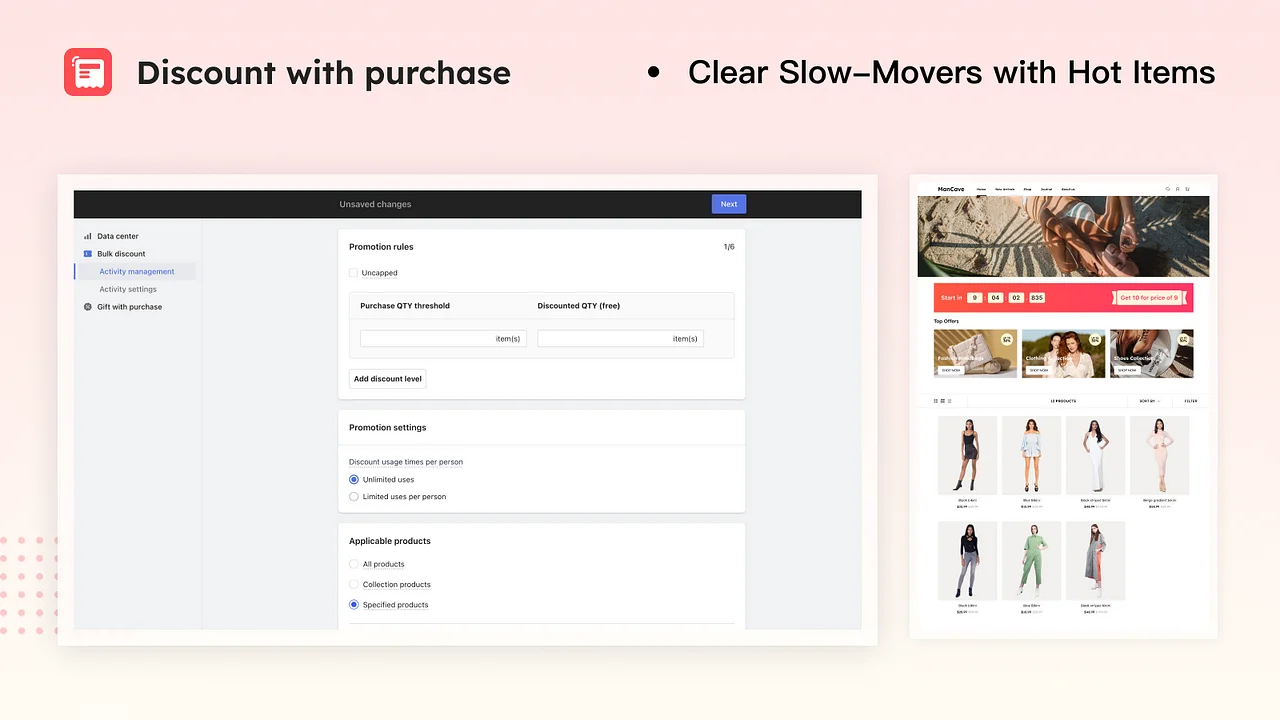The image size is (1280, 720).
Task: Select Limited uses per person
Action: 354,496
